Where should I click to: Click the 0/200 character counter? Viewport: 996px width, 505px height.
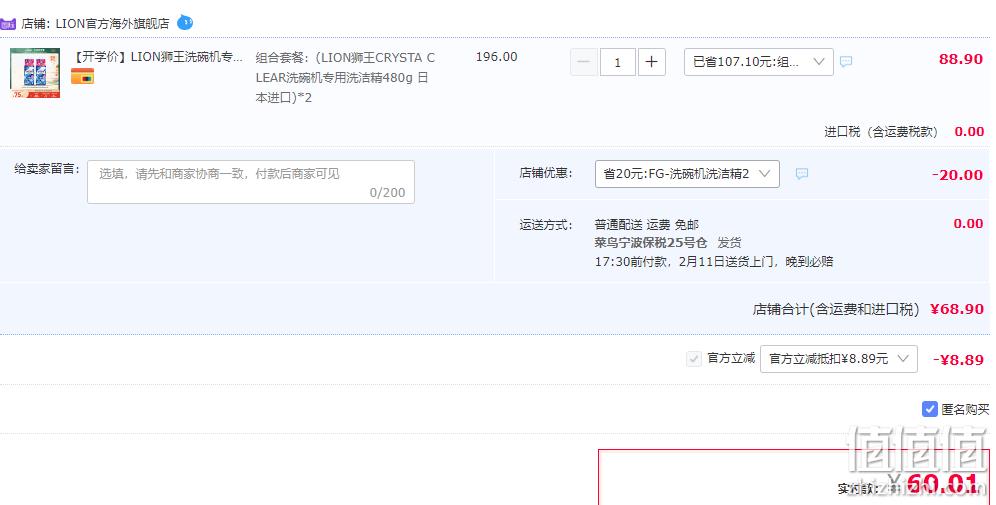(x=387, y=192)
